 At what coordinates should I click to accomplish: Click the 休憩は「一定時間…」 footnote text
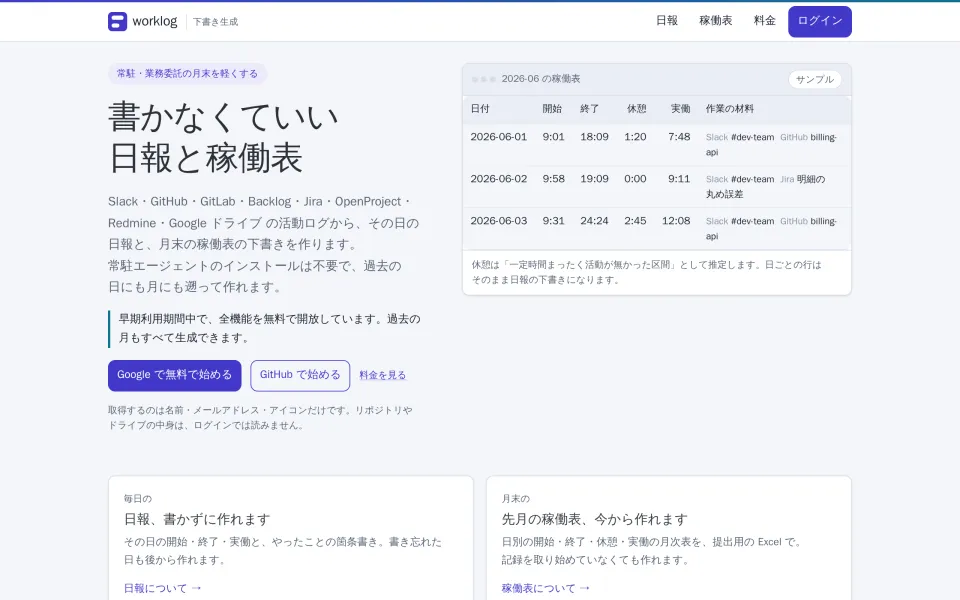pyautogui.click(x=647, y=272)
